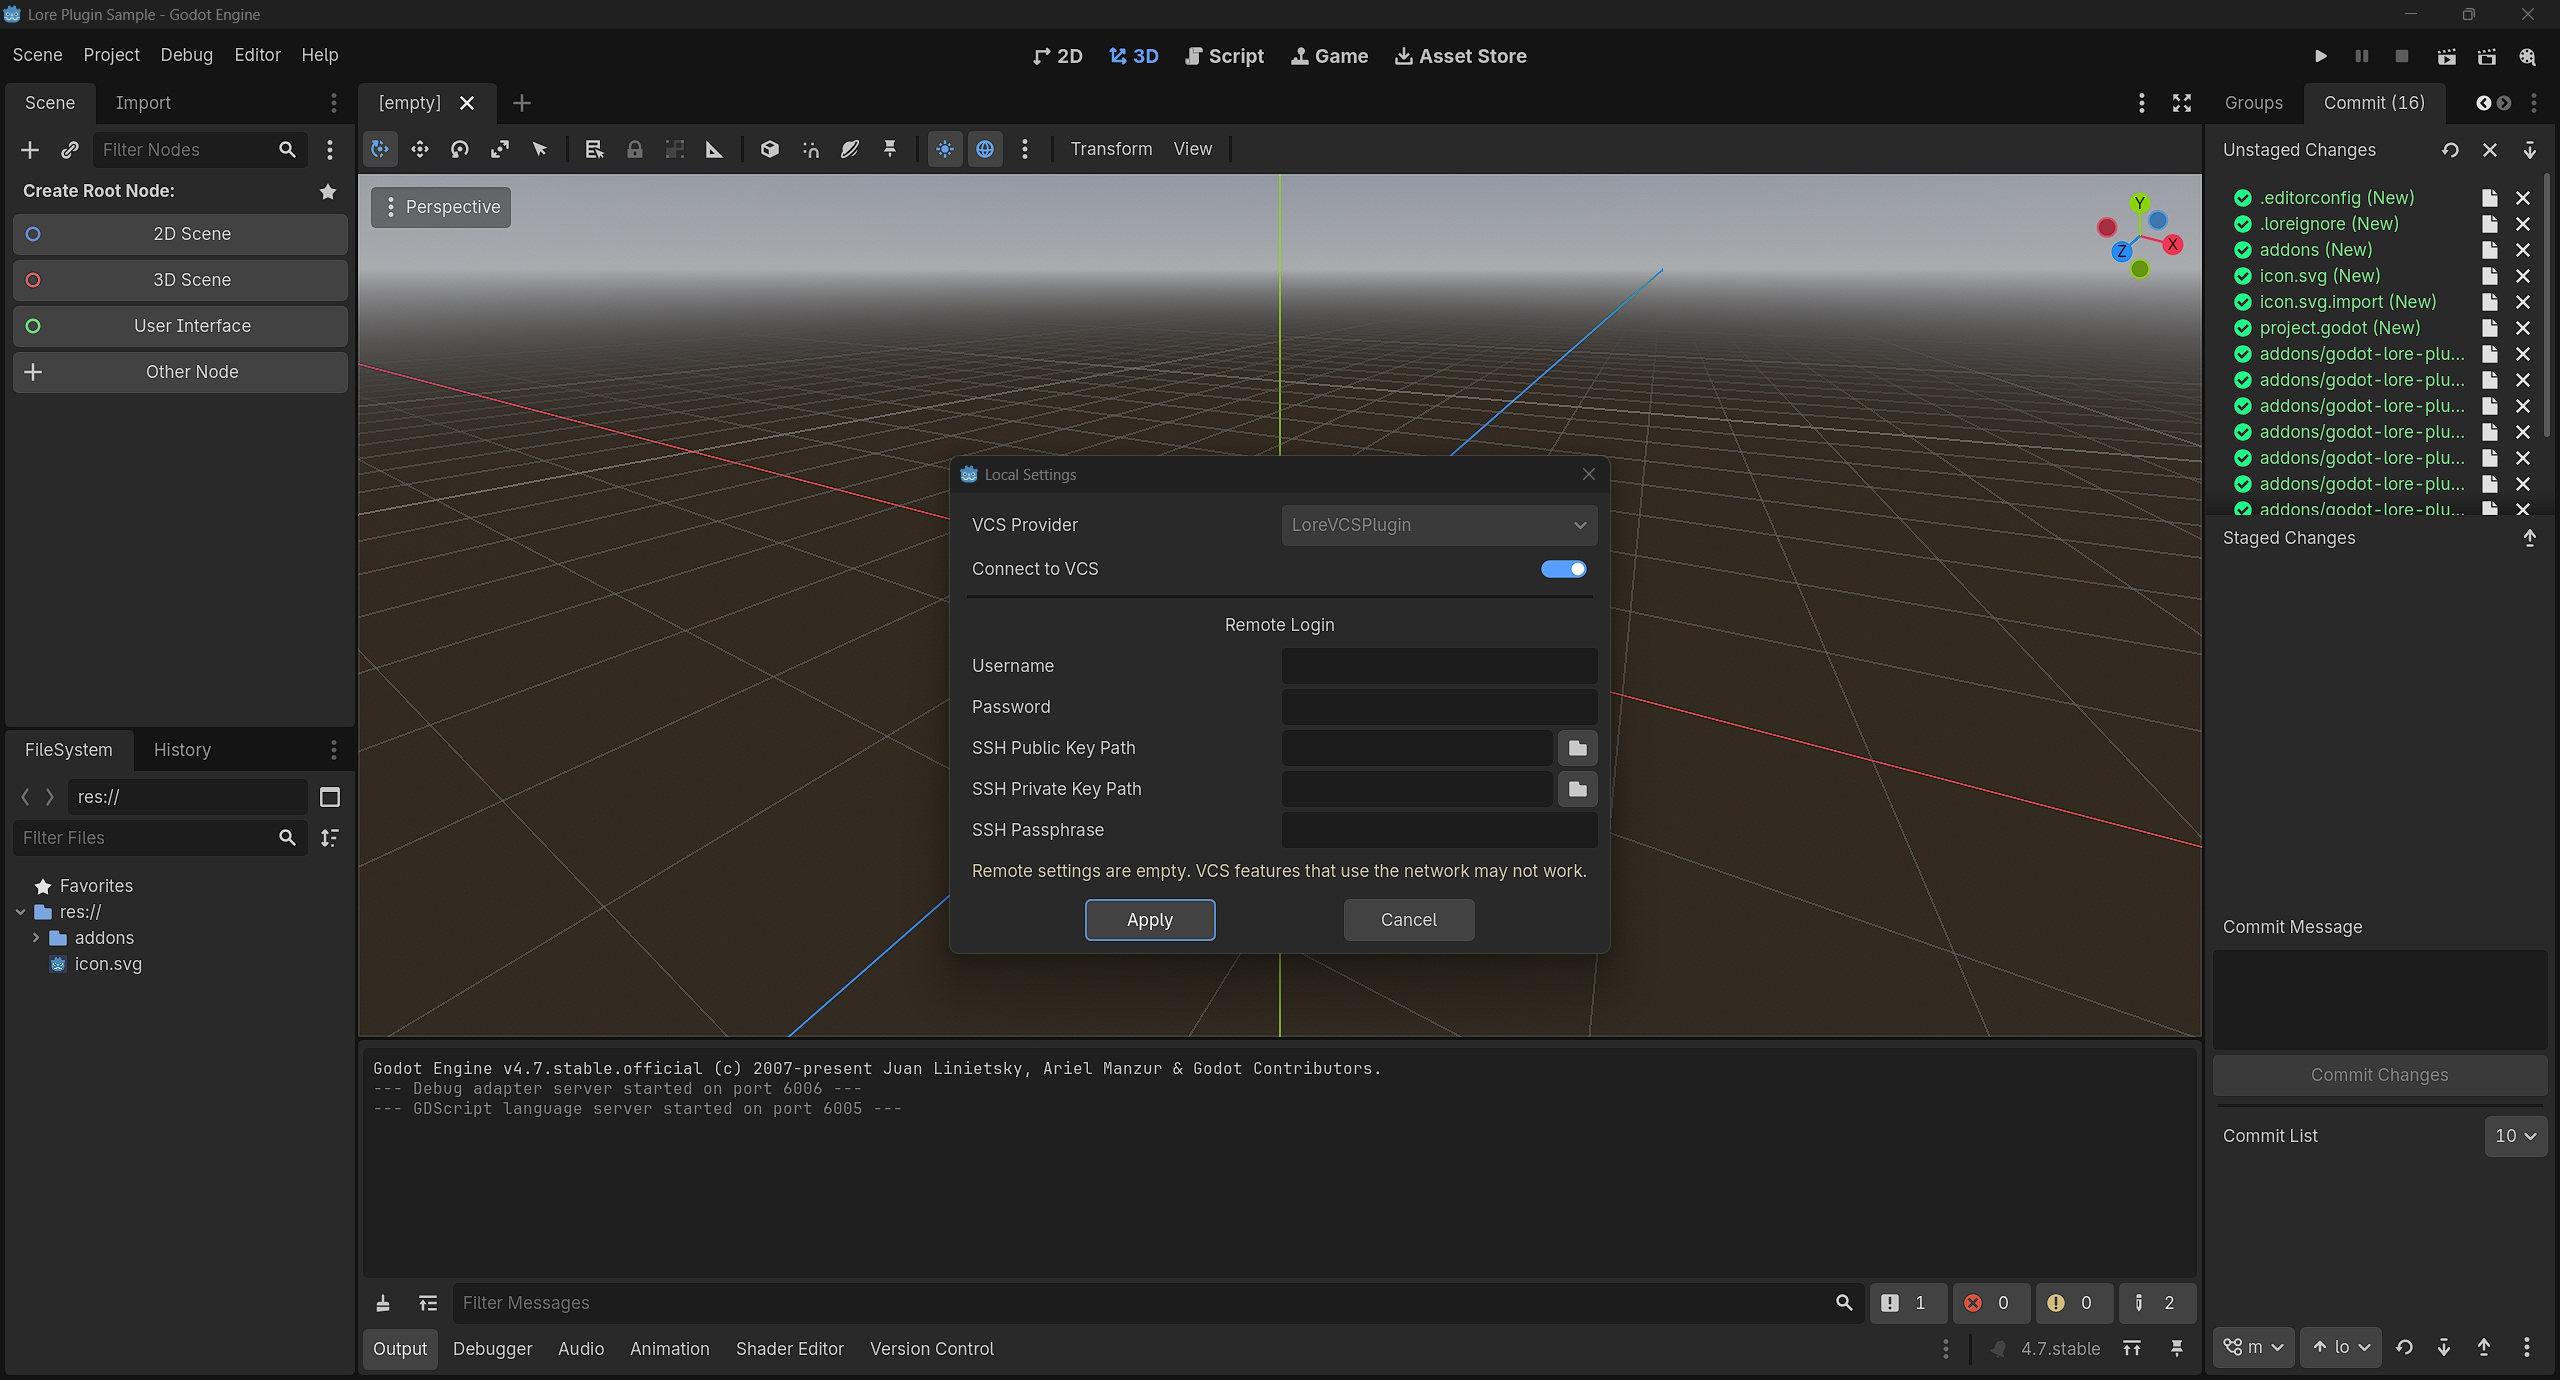Screen dimensions: 2560x1380
Task: Refresh the Unstaged Changes list
Action: (x=2450, y=150)
